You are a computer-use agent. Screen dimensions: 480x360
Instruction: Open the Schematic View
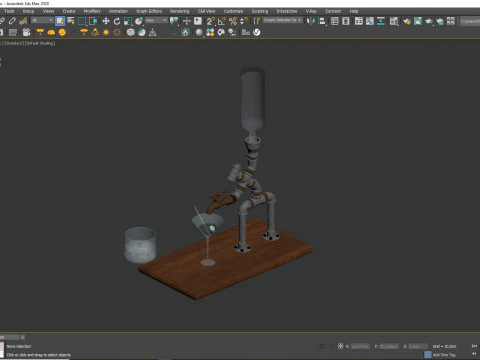(381, 21)
